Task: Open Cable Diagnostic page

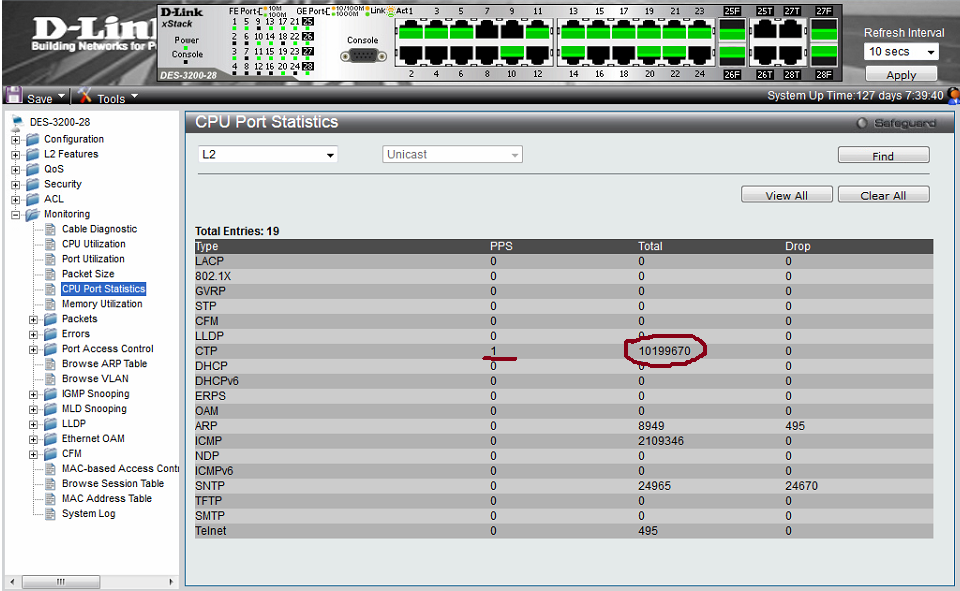Action: (x=99, y=228)
